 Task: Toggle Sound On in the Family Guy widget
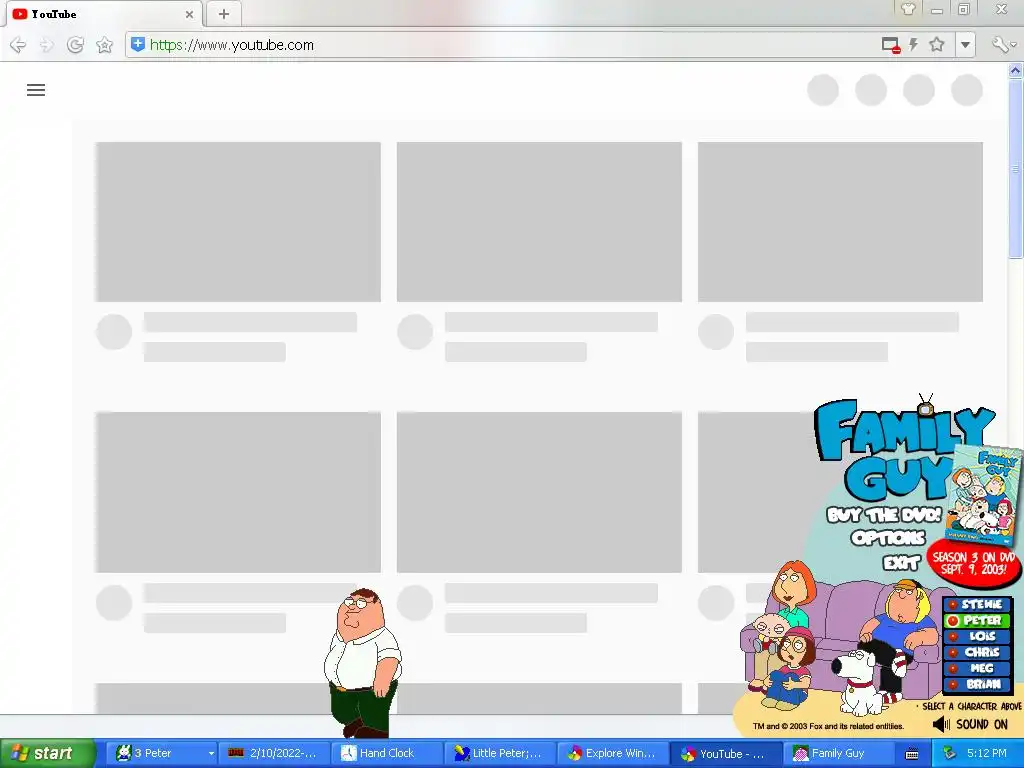point(970,724)
